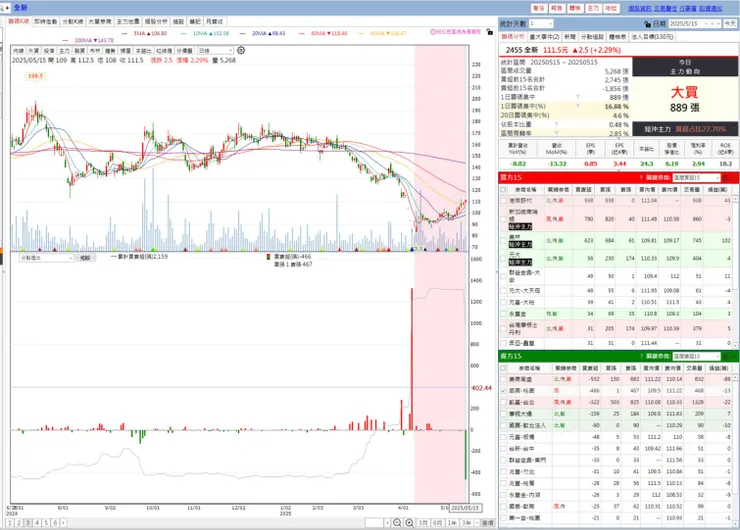Screen dimensions: 740x530
Task: Click the 今天 button
Action: [730, 24]
